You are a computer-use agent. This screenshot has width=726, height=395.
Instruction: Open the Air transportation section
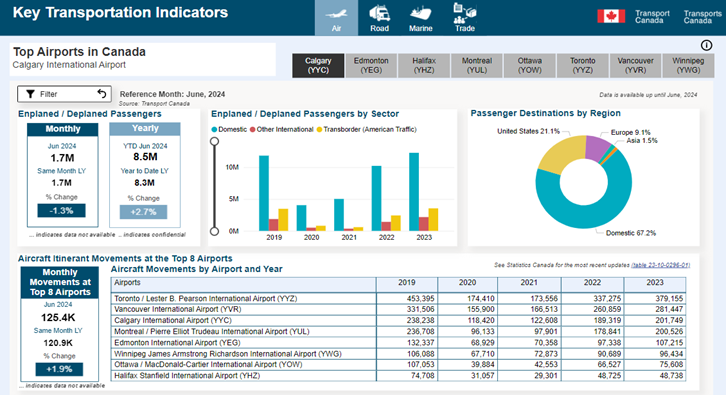coord(336,18)
